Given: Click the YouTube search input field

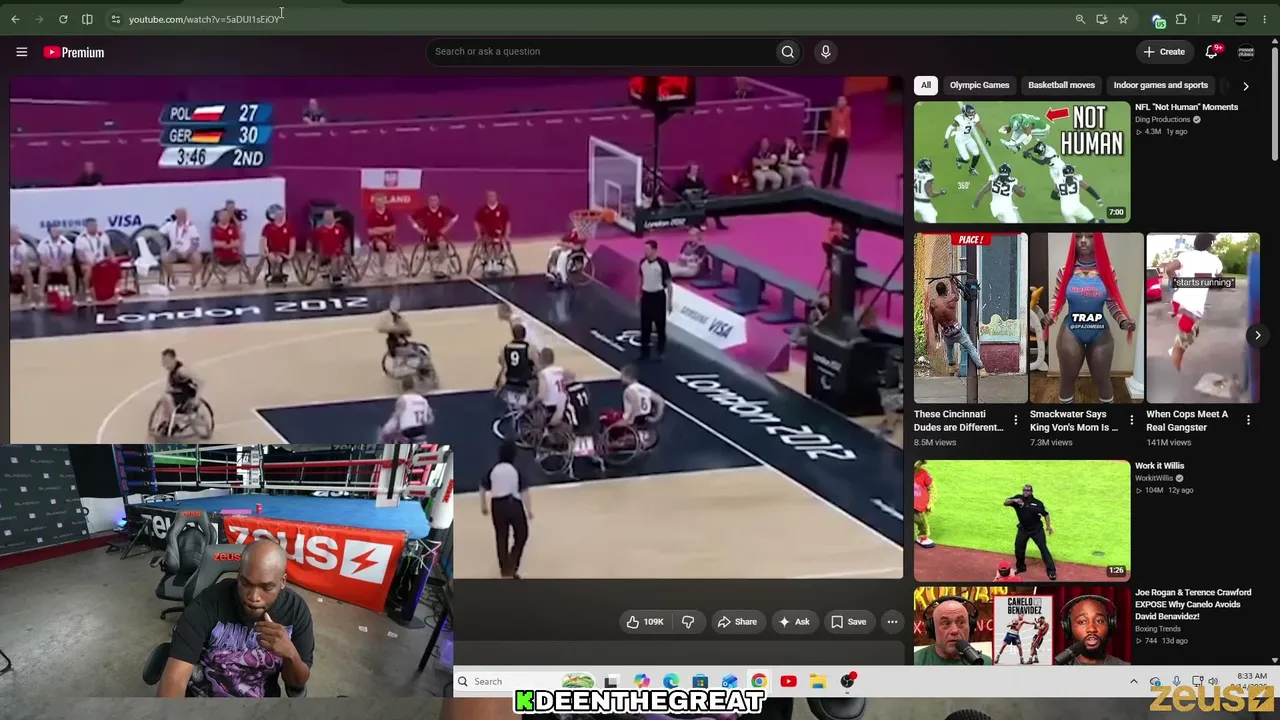Looking at the screenshot, I should tap(600, 52).
